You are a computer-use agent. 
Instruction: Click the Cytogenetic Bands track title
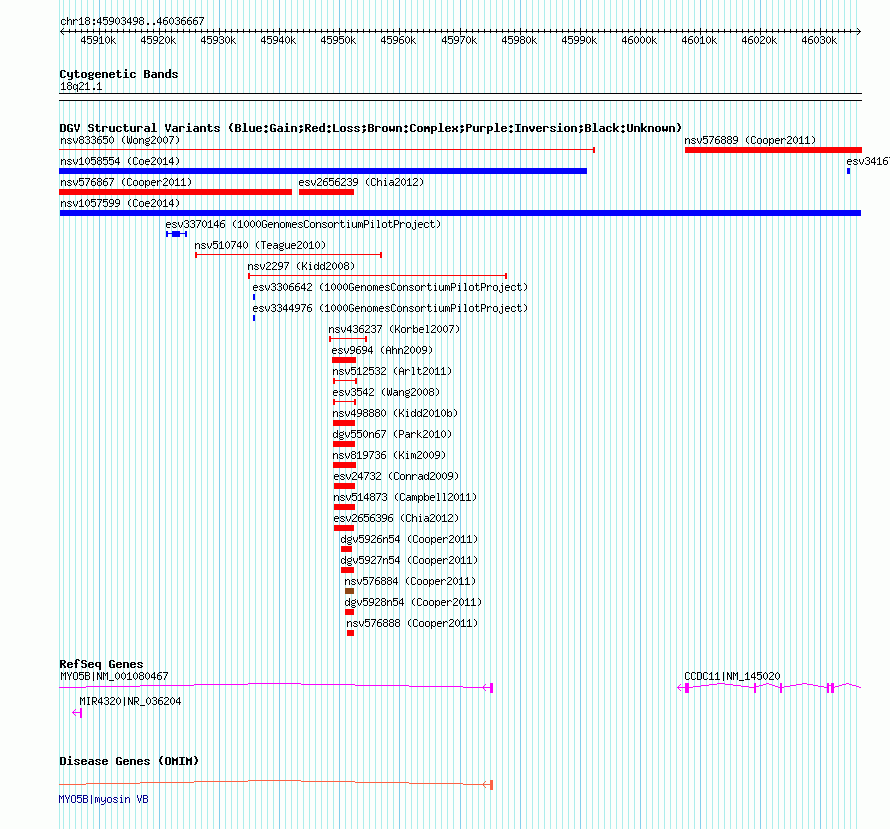click(119, 74)
